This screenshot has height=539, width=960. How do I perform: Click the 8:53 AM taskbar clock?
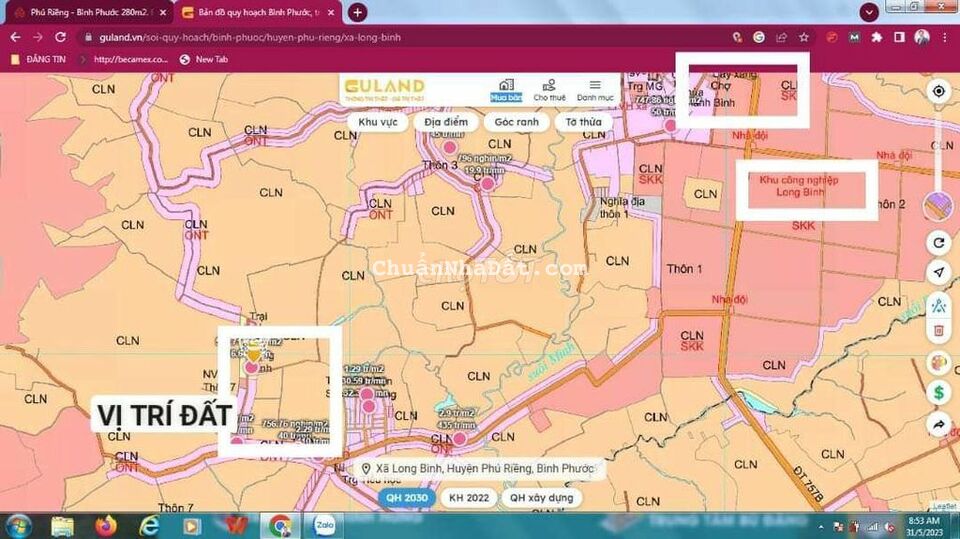point(926,526)
